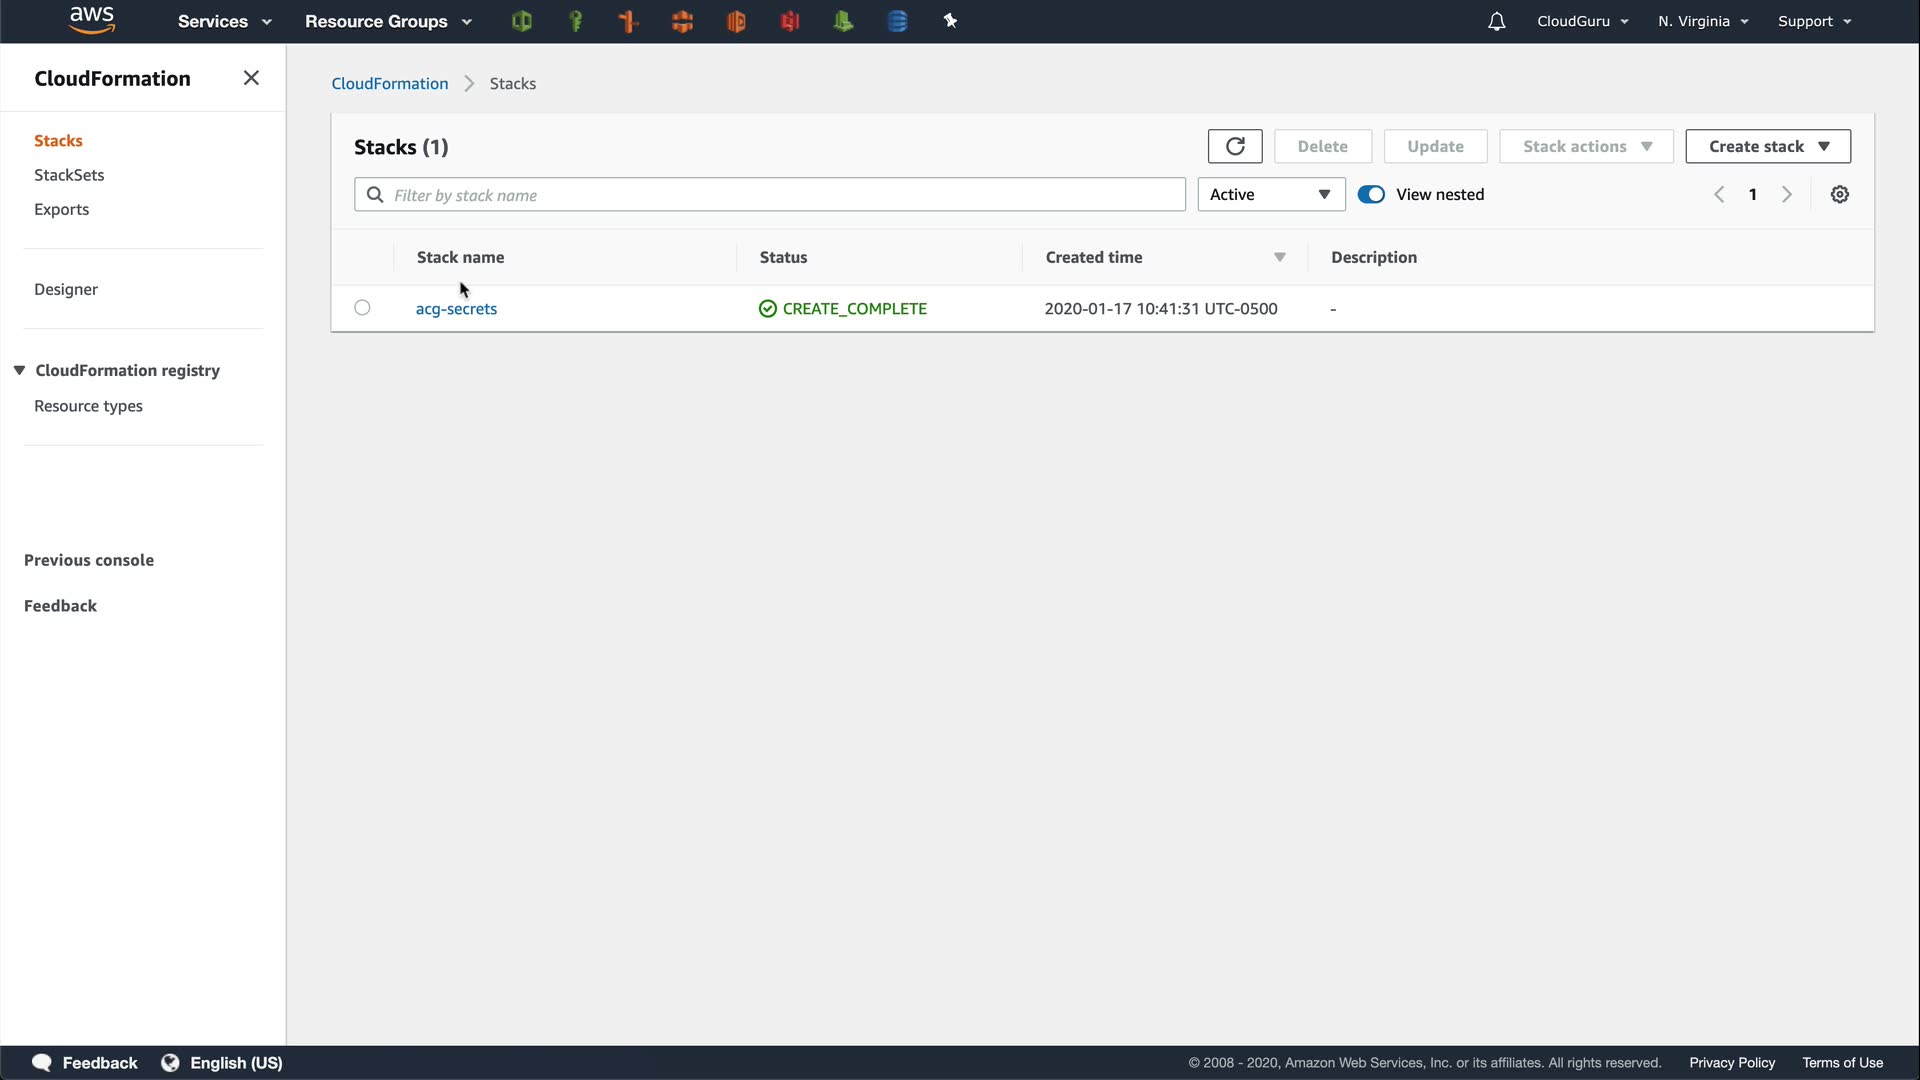Viewport: 1920px width, 1080px height.
Task: Toggle the View nested switch
Action: [1371, 195]
